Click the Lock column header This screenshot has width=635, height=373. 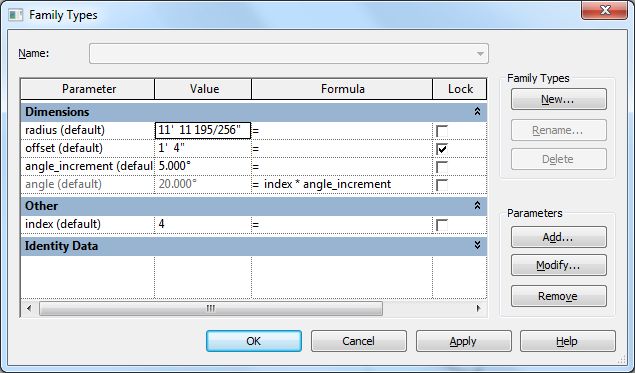(x=460, y=89)
